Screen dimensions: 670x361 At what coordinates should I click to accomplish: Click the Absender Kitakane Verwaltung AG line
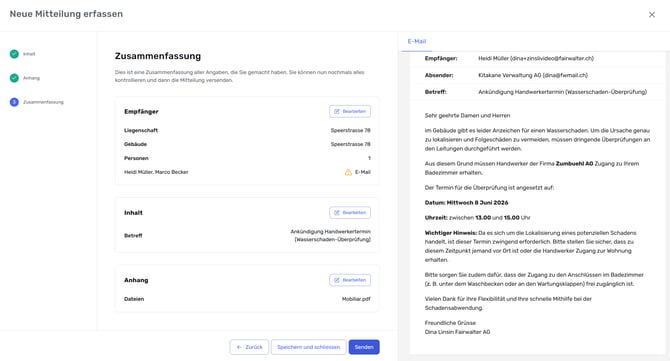point(533,75)
